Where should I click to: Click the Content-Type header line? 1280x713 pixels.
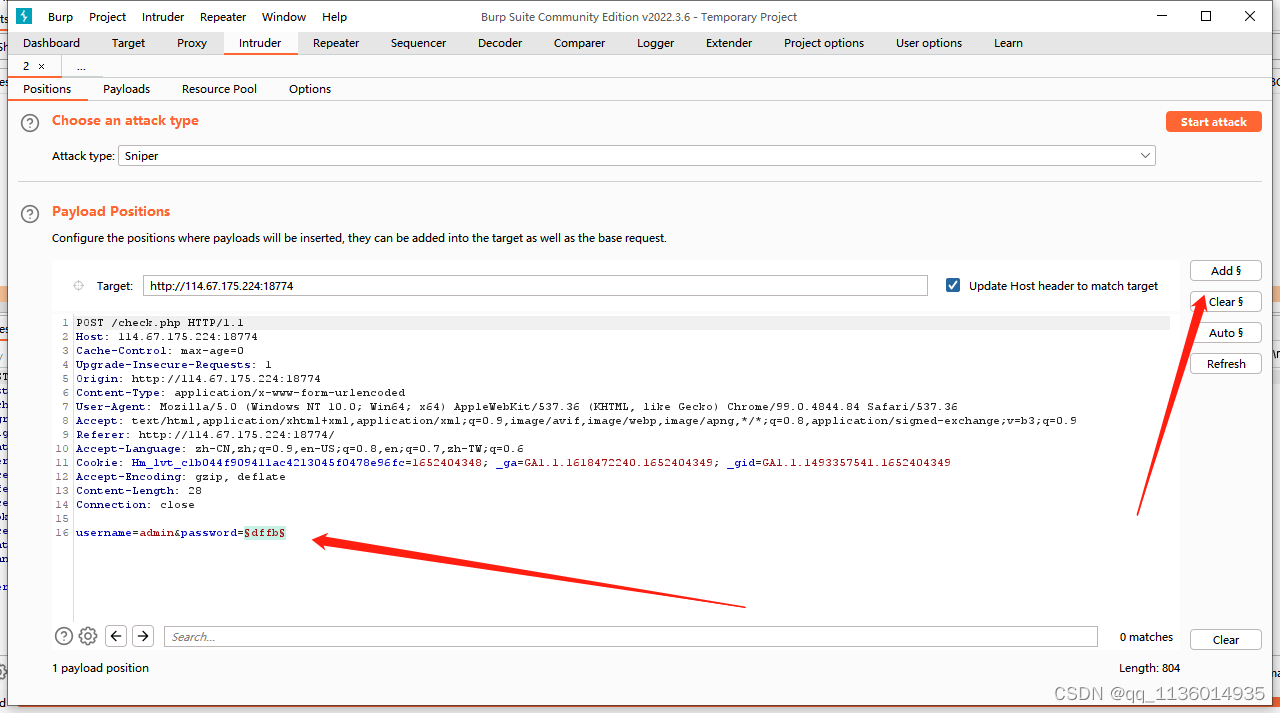[x=240, y=393]
